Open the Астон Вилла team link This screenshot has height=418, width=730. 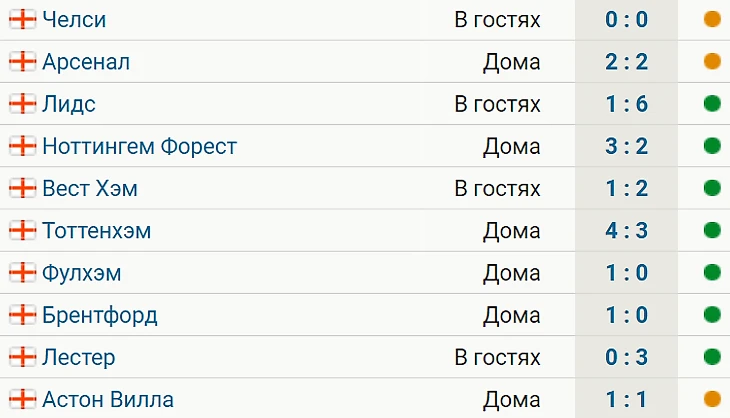(108, 400)
